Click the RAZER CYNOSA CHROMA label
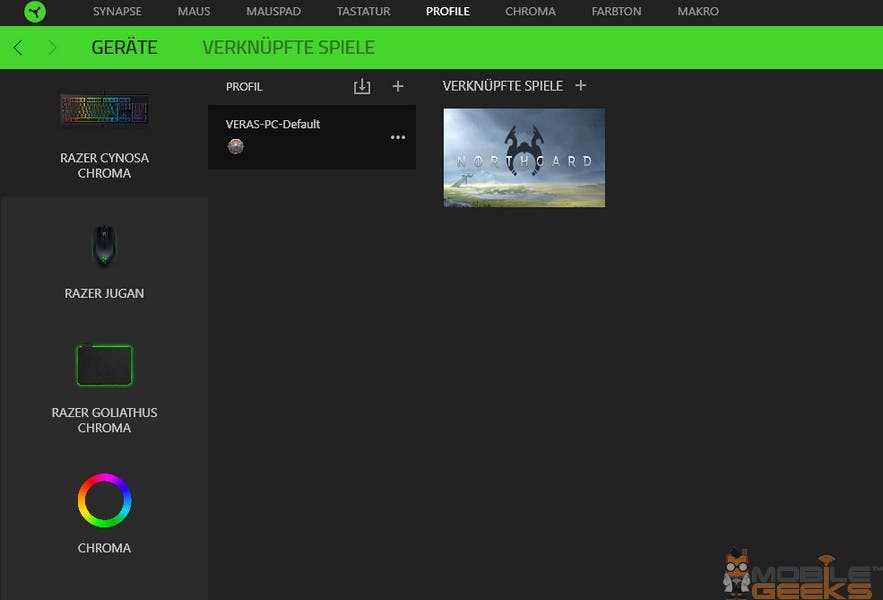Viewport: 883px width, 600px height. tap(104, 166)
